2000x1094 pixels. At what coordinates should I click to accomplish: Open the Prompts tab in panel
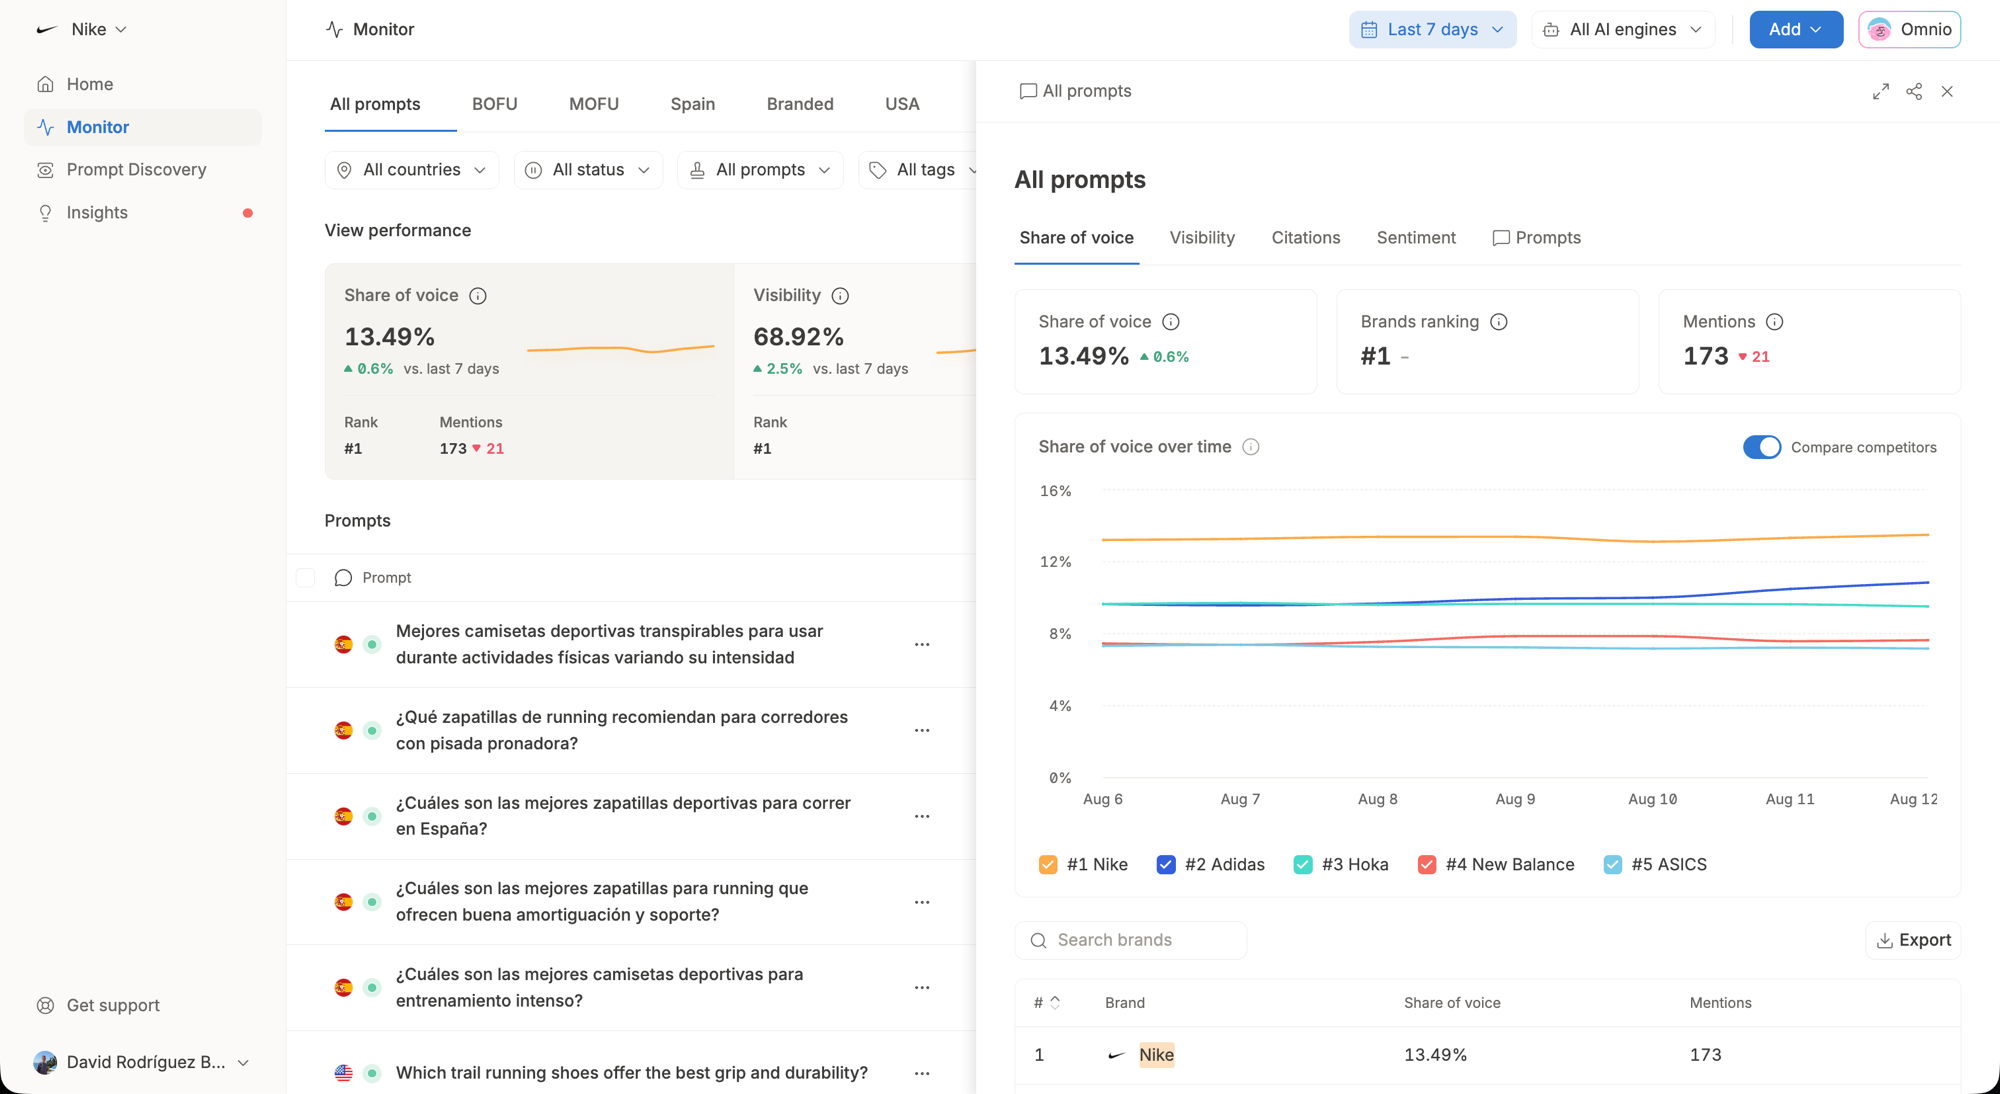(x=1536, y=238)
